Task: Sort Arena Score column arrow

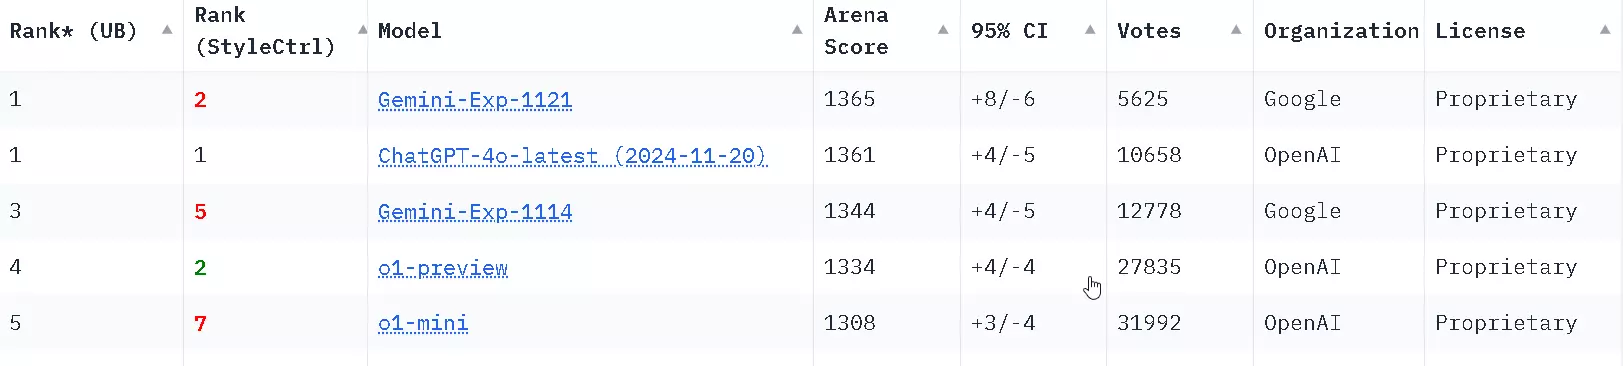Action: coord(943,30)
